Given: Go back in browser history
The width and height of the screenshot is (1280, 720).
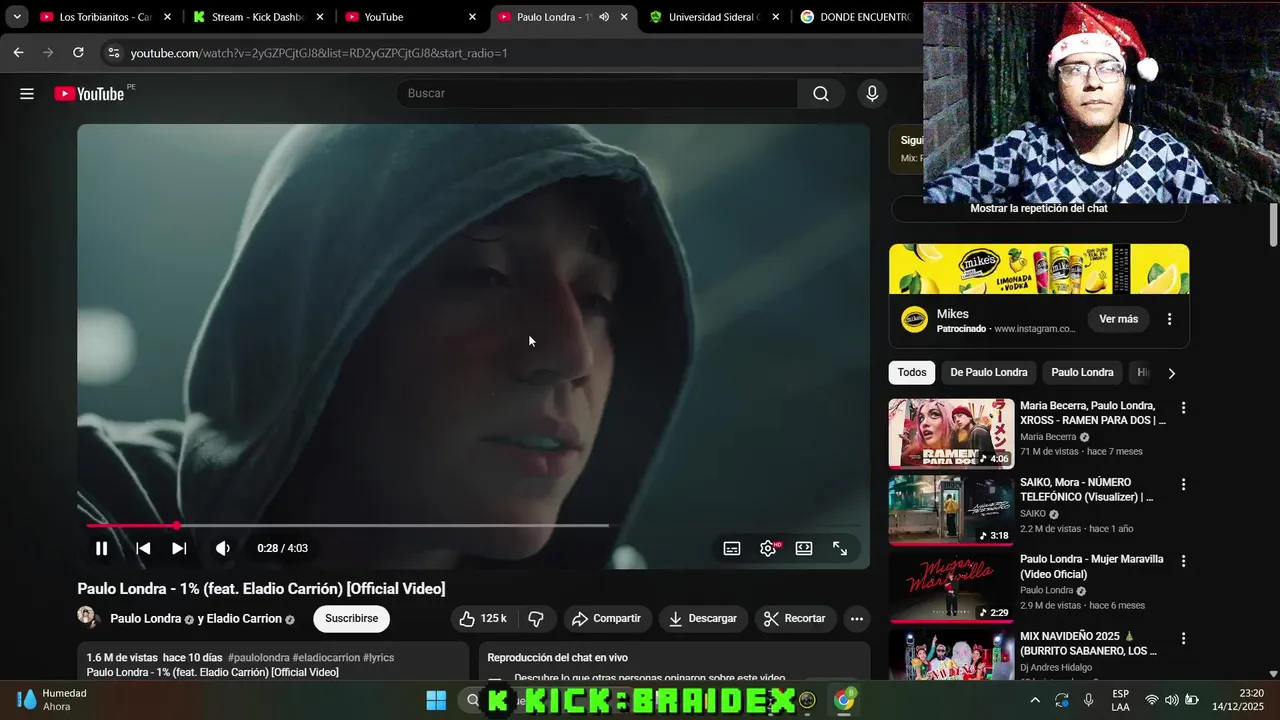Looking at the screenshot, I should (18, 53).
